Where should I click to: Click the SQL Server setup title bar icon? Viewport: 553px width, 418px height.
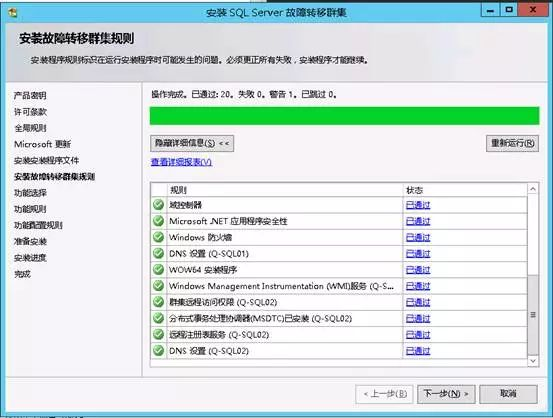pos(13,12)
